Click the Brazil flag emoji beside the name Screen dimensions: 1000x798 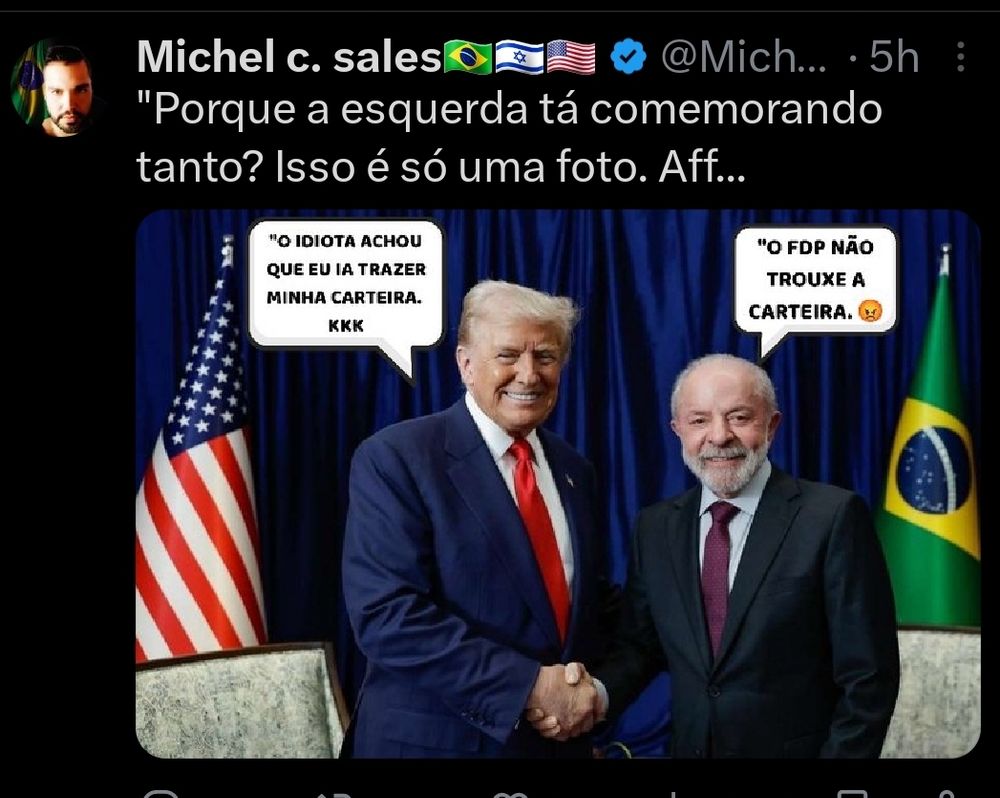(468, 57)
